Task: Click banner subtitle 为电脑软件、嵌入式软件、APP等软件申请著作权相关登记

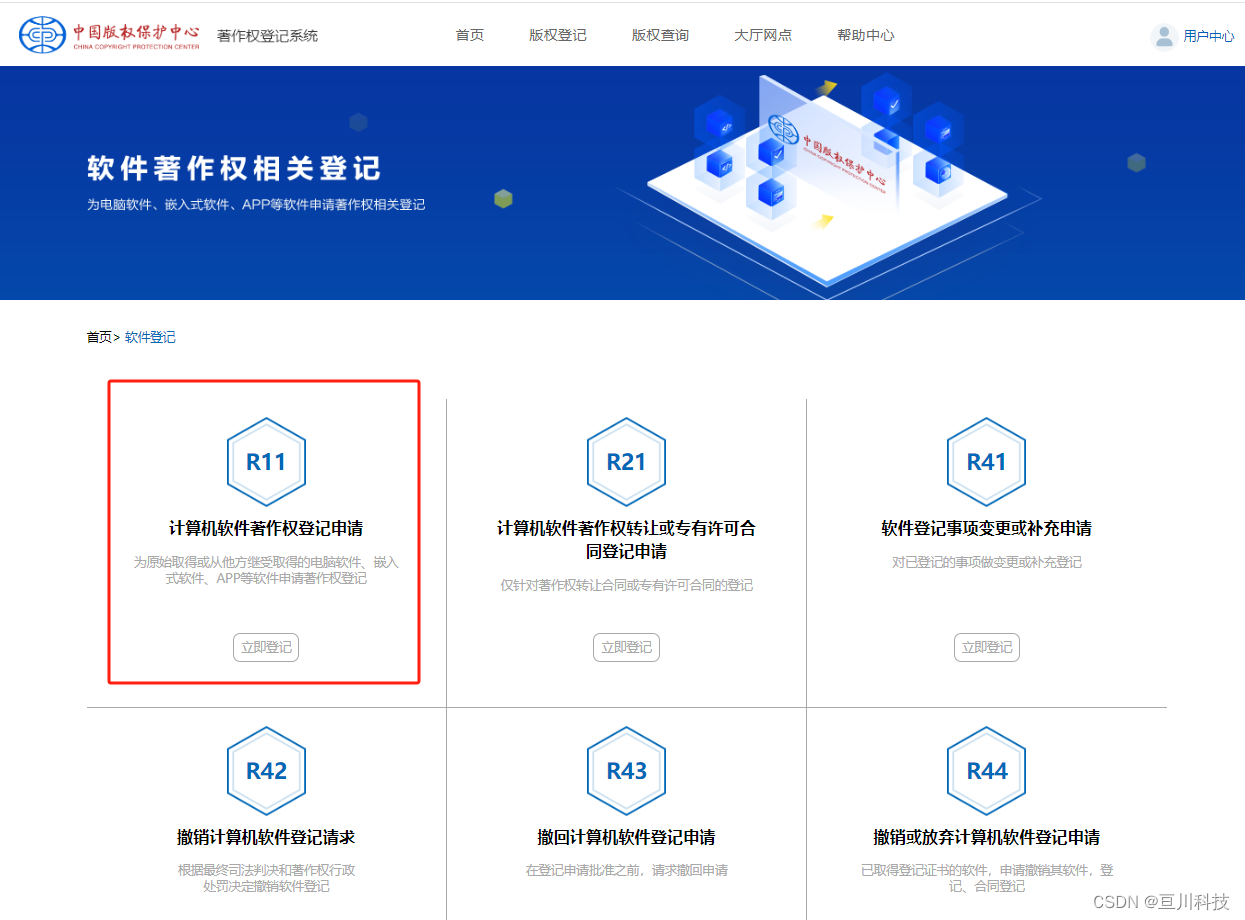Action: click(x=256, y=205)
